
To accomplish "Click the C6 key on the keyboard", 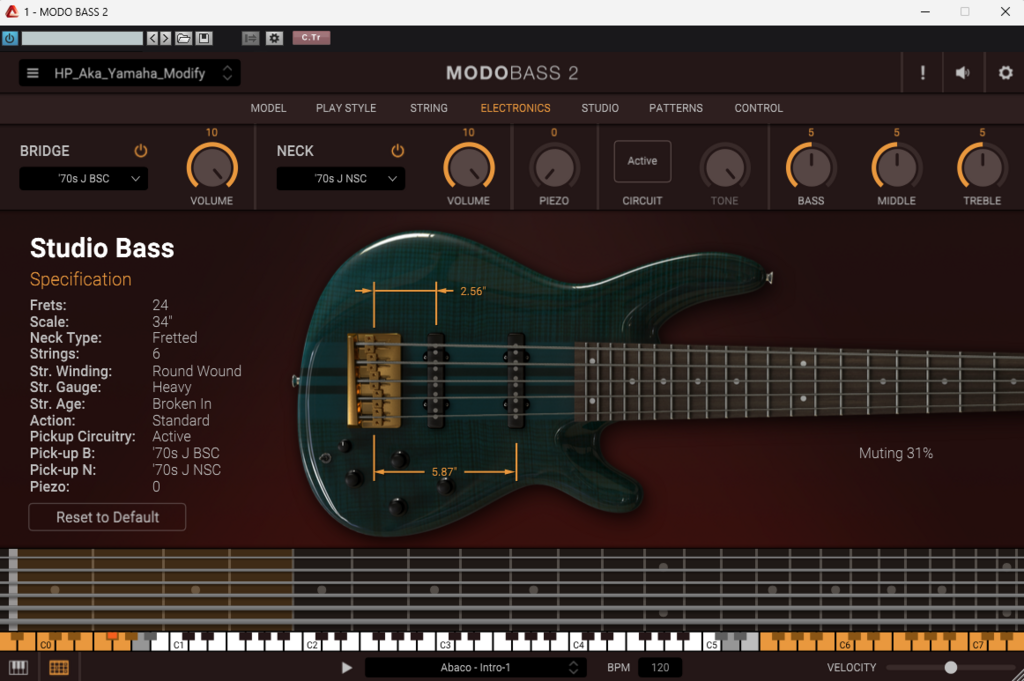I will 844,645.
